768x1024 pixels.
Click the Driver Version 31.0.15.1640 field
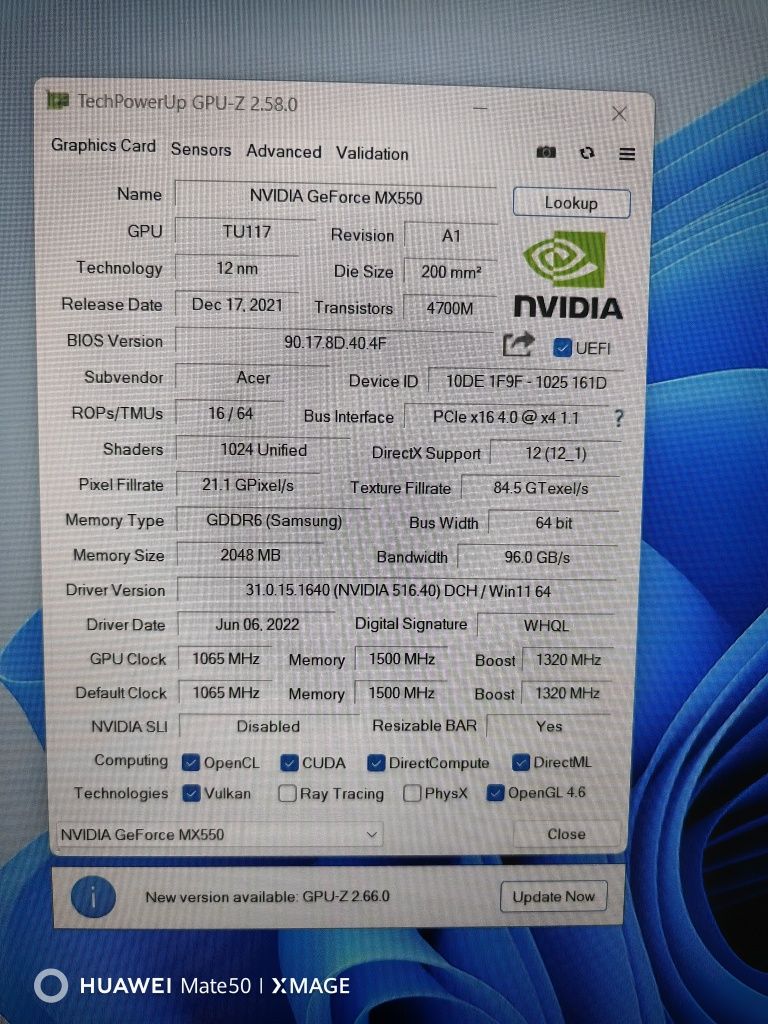coord(398,591)
